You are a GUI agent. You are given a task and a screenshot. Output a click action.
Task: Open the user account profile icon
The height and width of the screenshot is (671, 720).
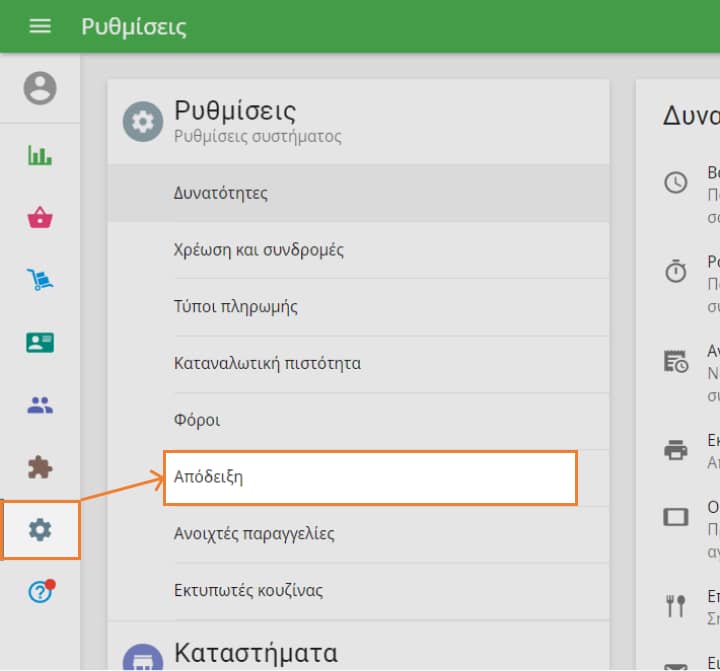click(40, 89)
